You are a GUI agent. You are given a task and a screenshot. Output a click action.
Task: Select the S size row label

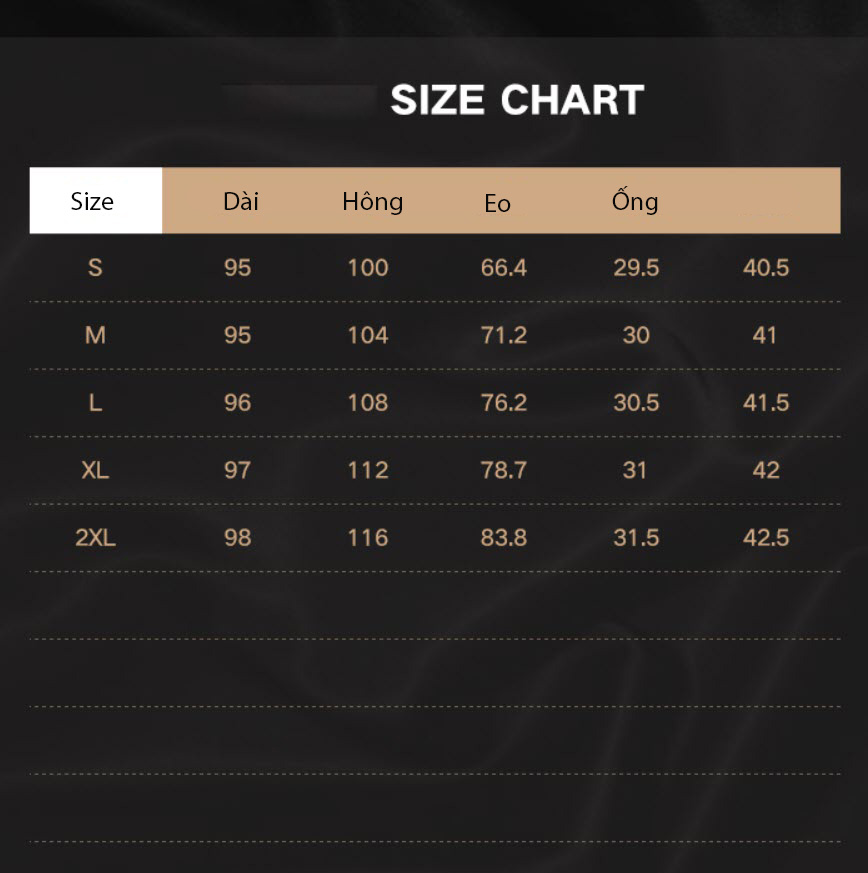(x=95, y=268)
